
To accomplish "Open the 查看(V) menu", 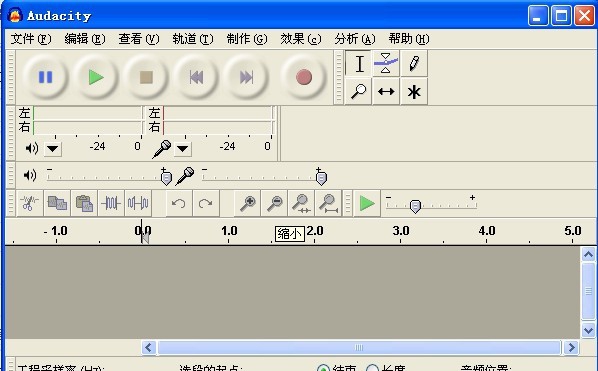I will pos(139,39).
